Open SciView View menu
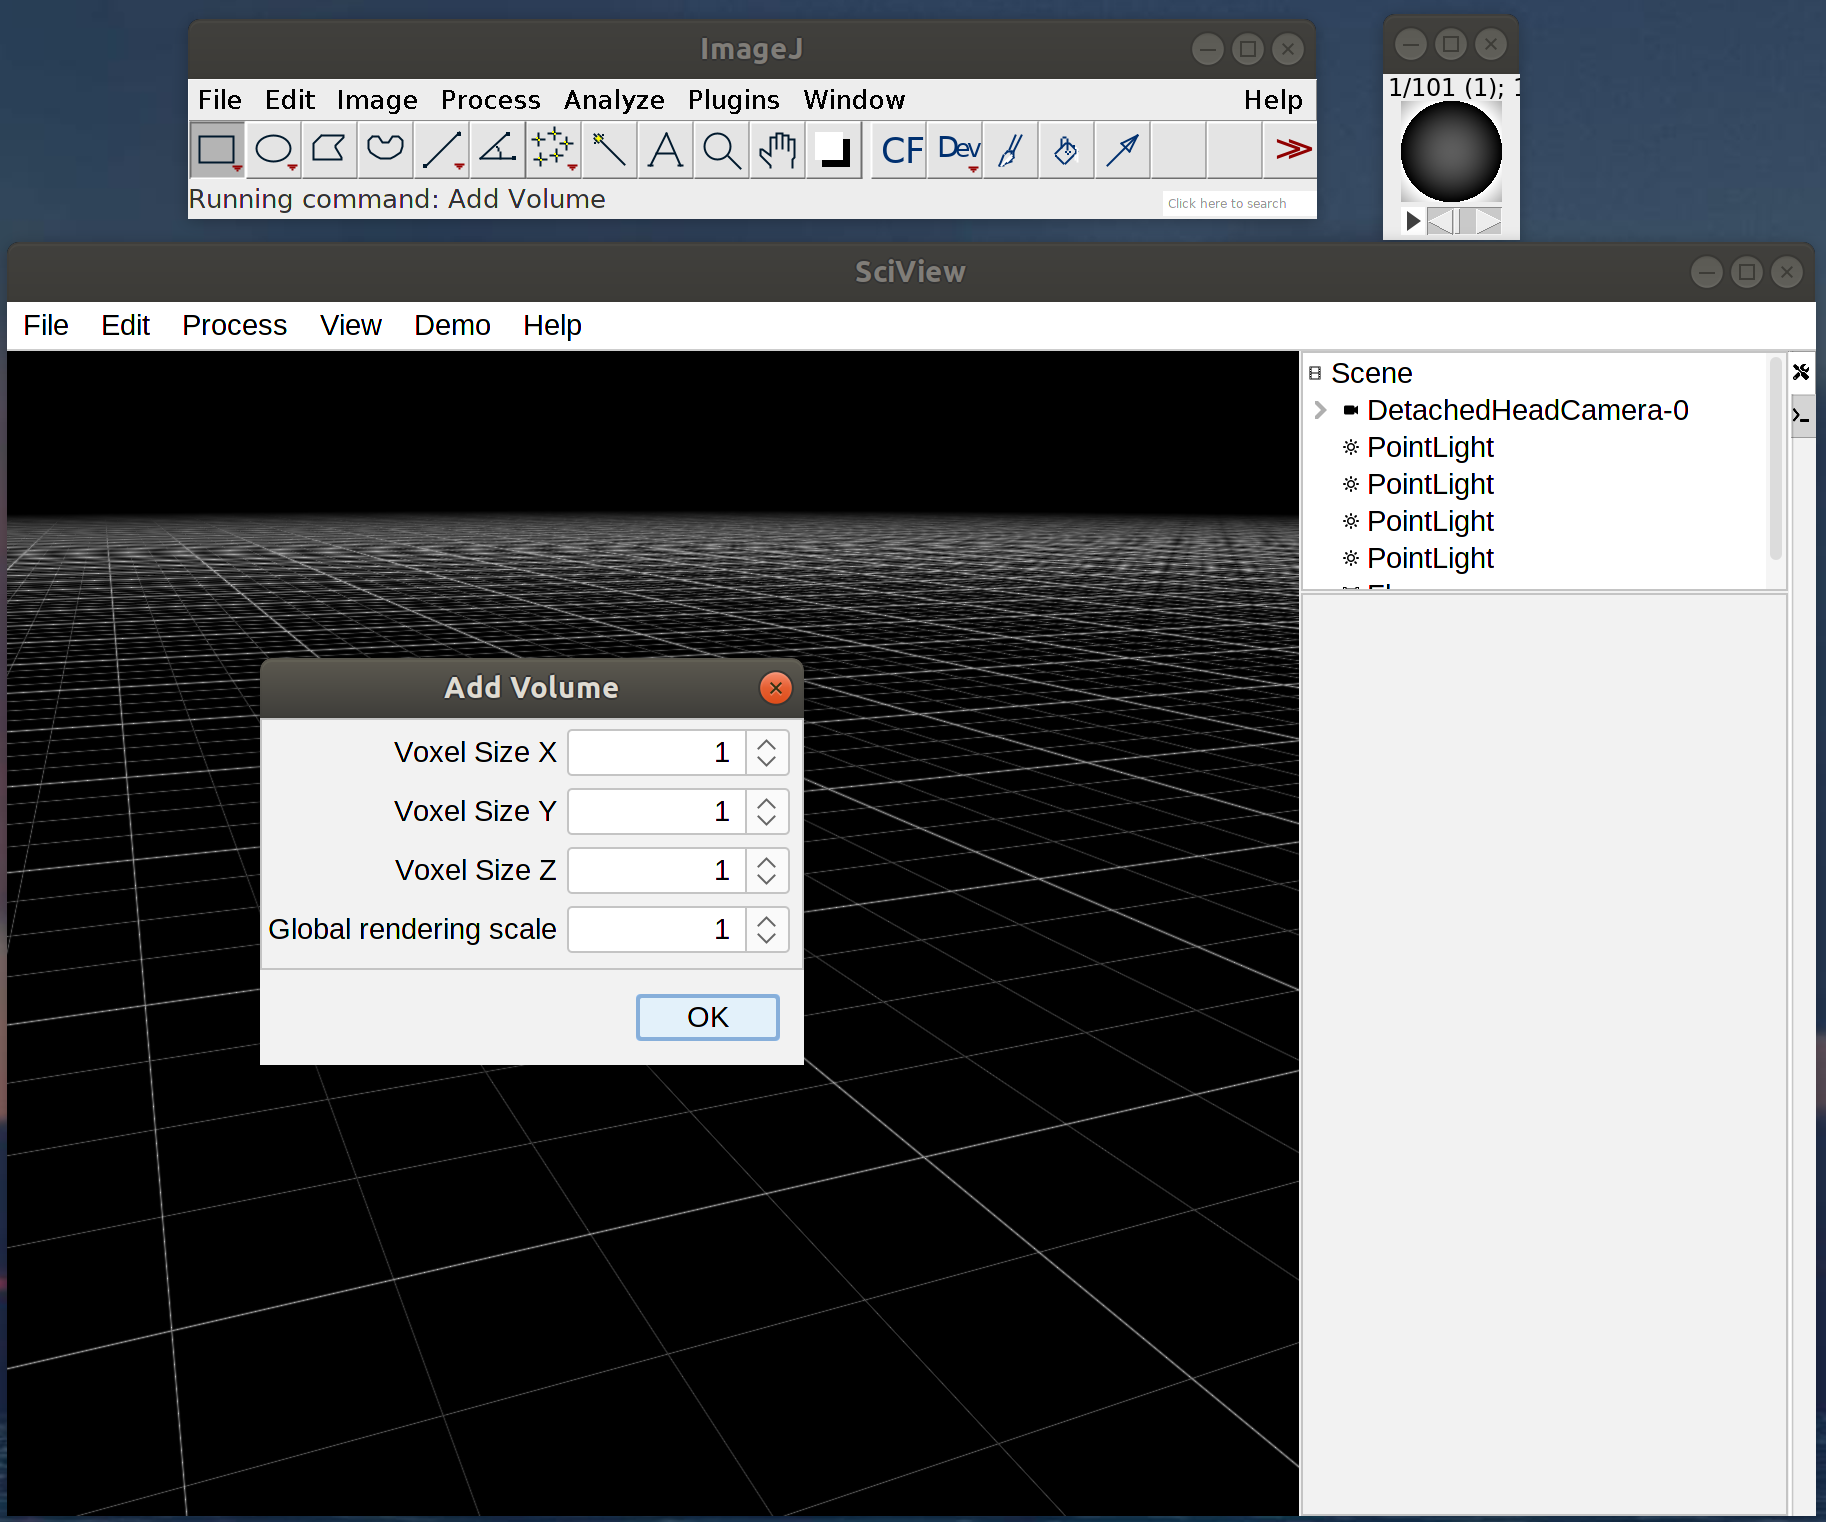Image resolution: width=1826 pixels, height=1522 pixels. pos(351,326)
